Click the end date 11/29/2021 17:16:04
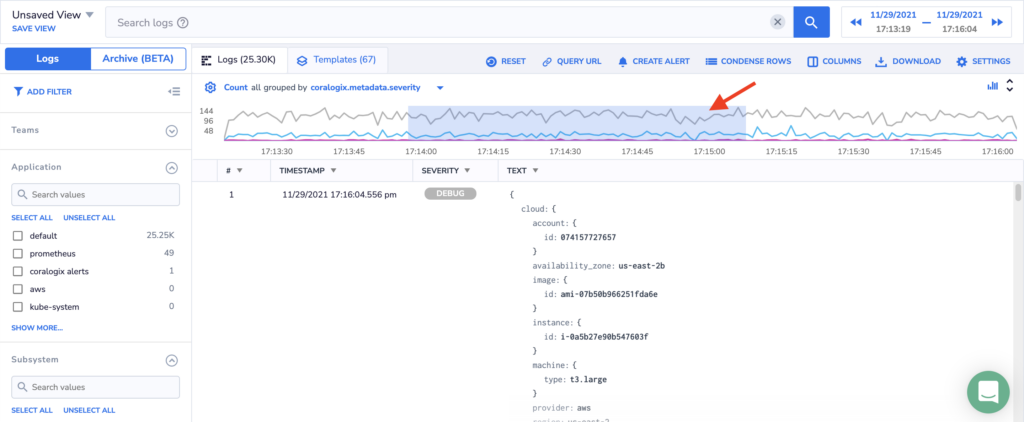This screenshot has width=1024, height=422. [959, 22]
